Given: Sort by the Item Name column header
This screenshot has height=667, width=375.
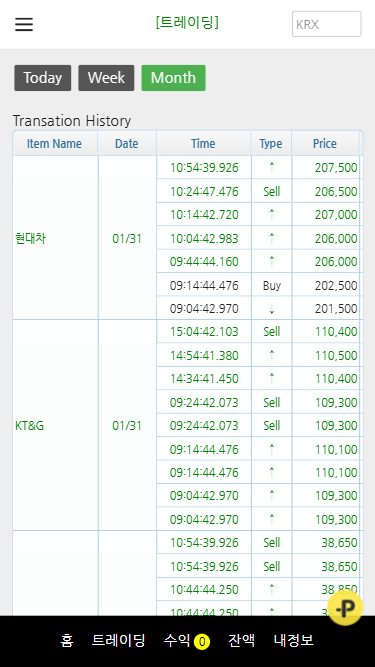Looking at the screenshot, I should 55,143.
